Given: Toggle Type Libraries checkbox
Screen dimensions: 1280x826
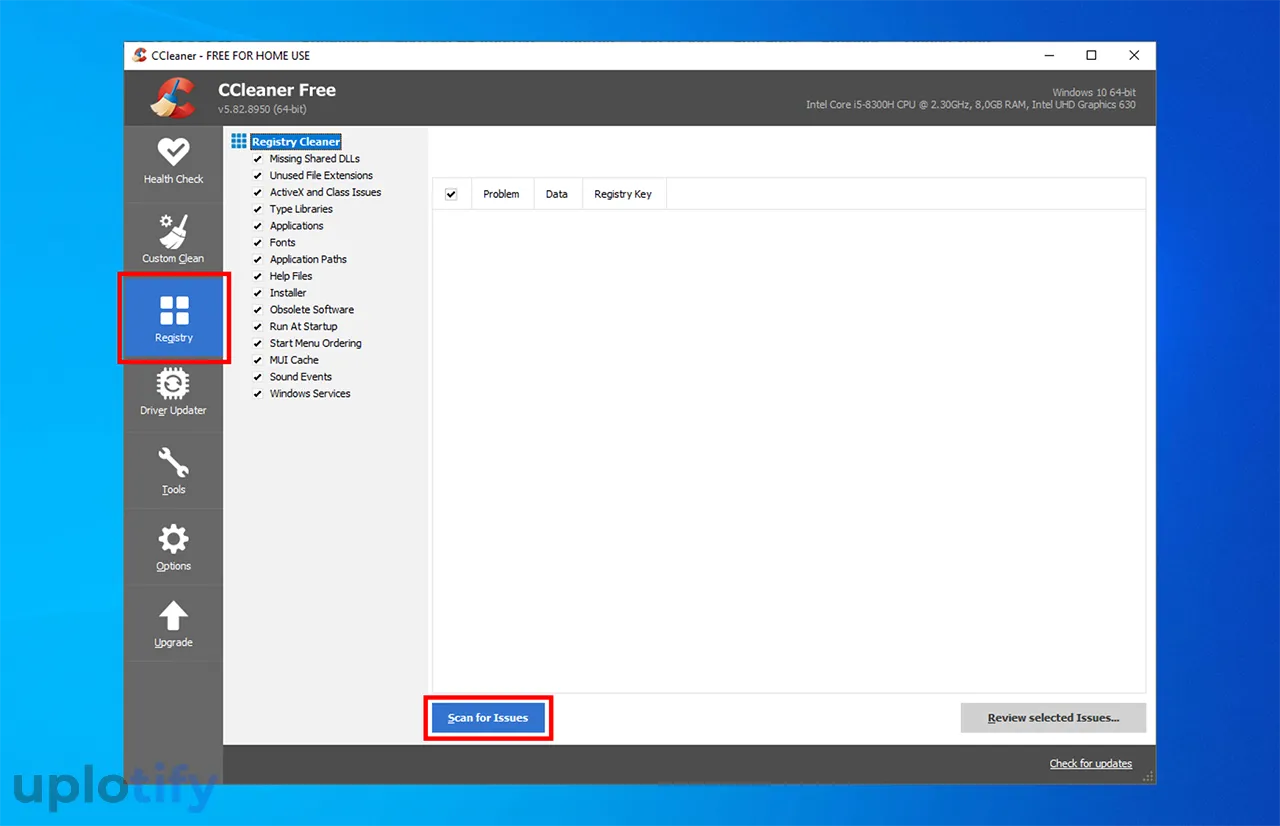Looking at the screenshot, I should [x=257, y=209].
